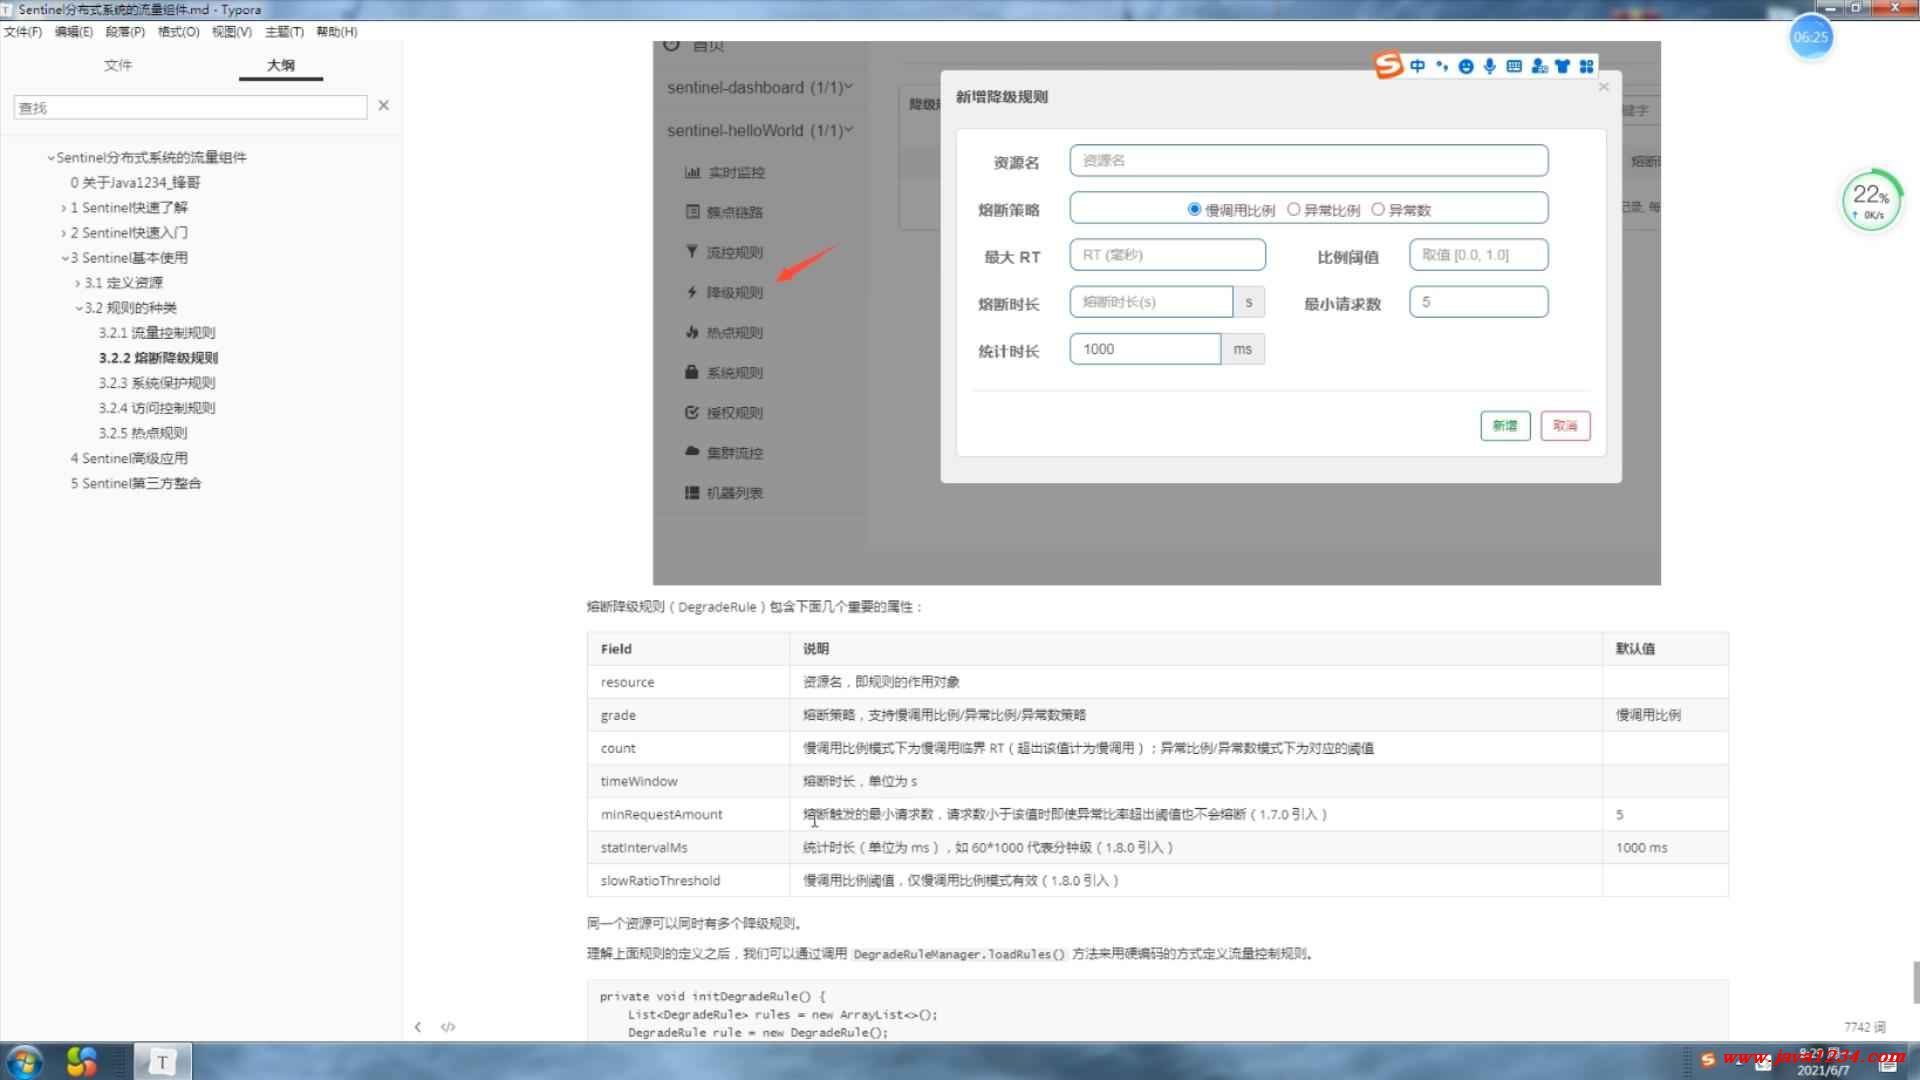Expand sentinel-dashboard (1/1) chevron in image
The height and width of the screenshot is (1080, 1920).
click(x=849, y=87)
